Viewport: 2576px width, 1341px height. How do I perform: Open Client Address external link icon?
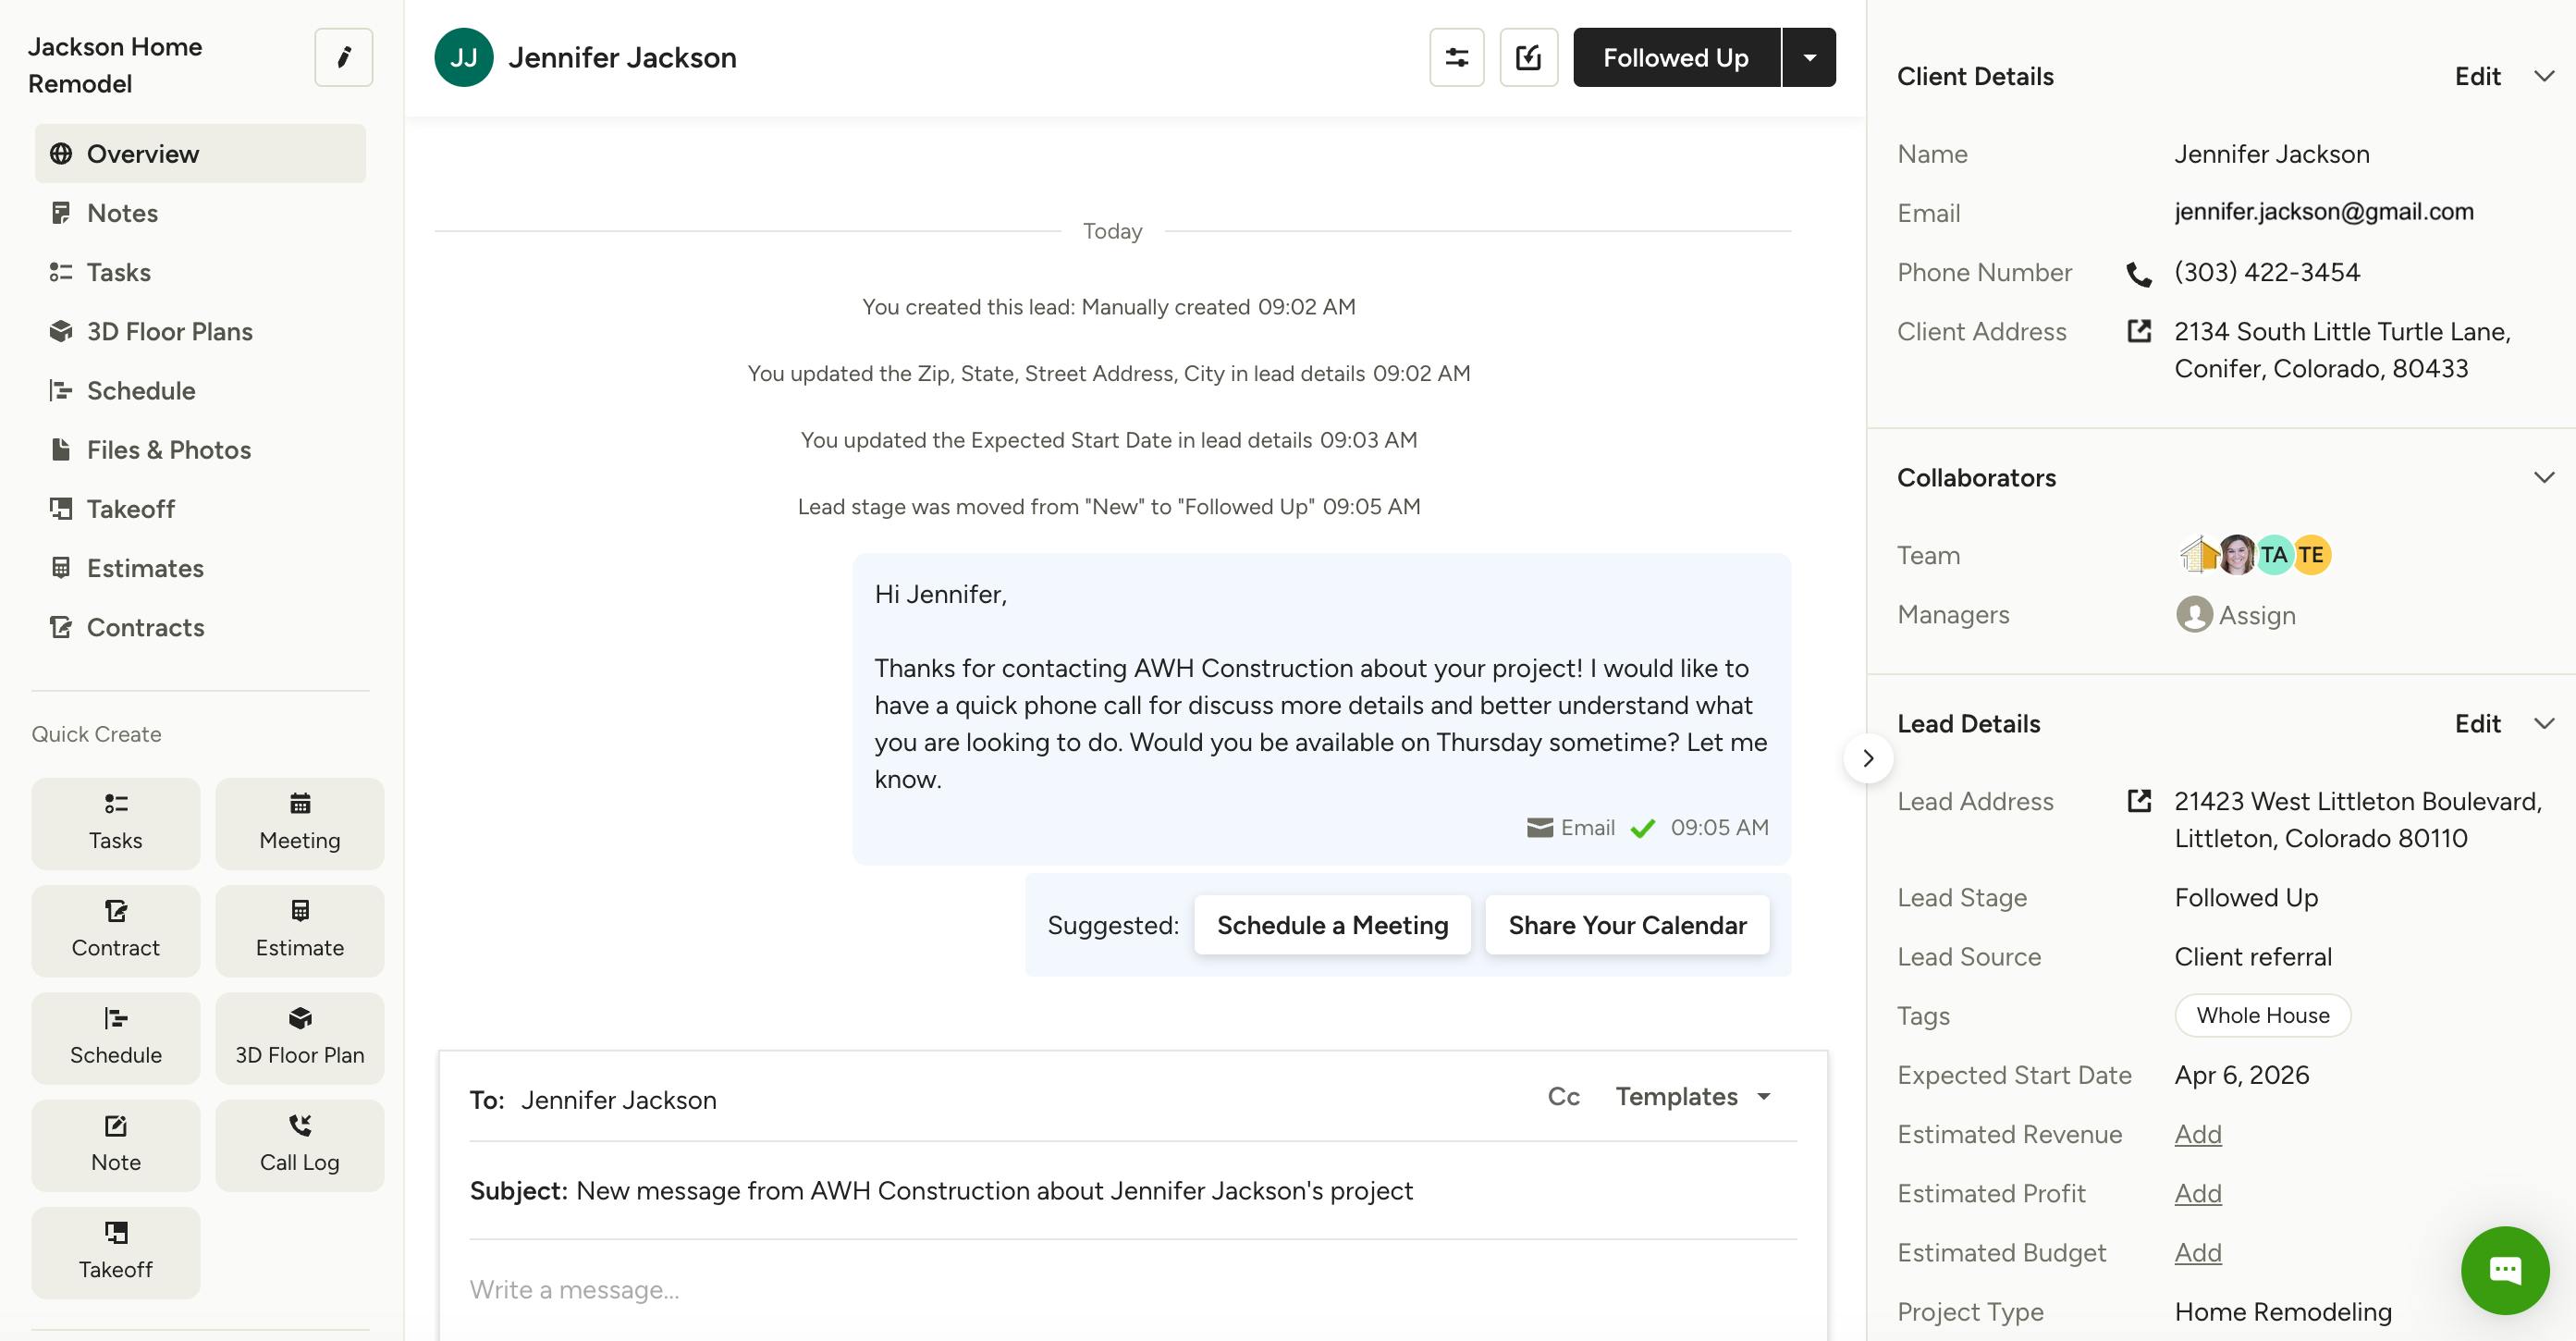click(2138, 331)
